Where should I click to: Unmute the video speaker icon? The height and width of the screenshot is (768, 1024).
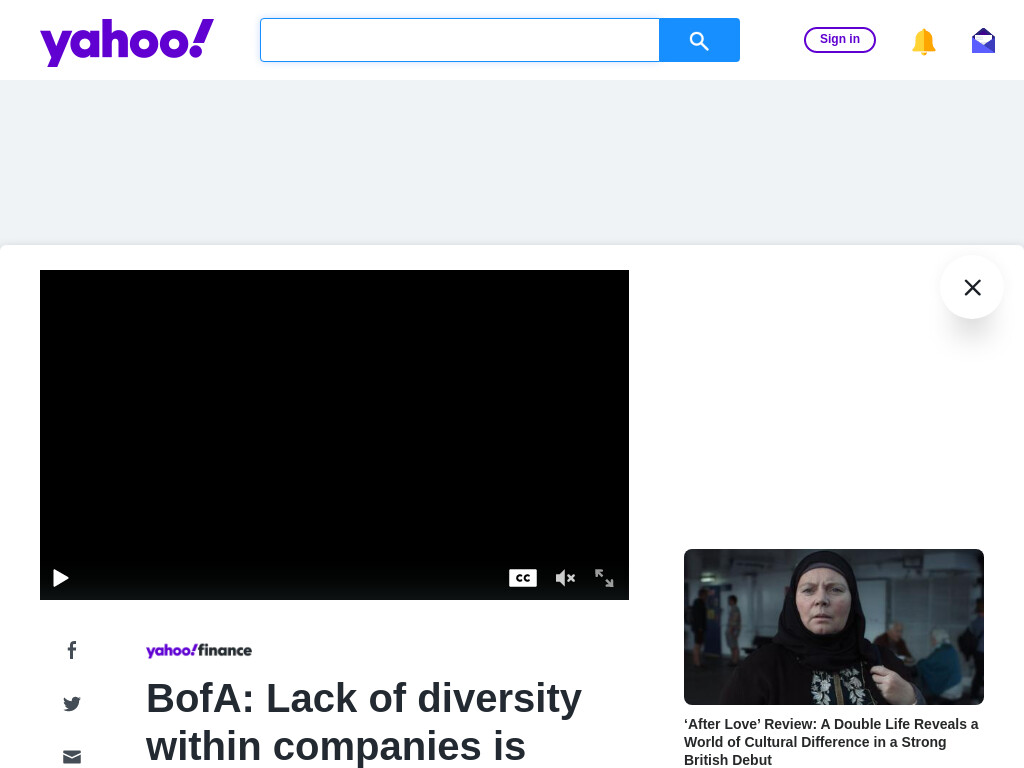565,578
